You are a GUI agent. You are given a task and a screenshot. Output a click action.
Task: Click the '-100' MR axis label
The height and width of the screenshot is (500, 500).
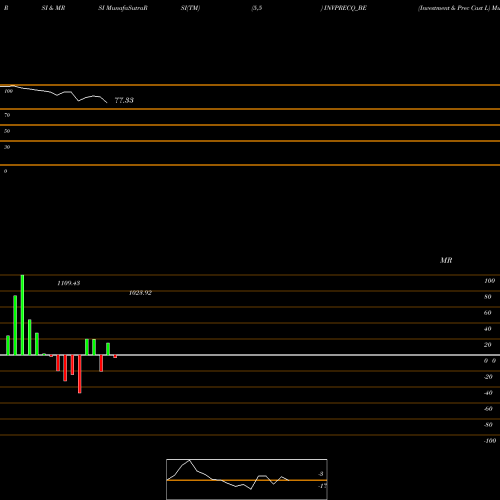[x=490, y=441]
